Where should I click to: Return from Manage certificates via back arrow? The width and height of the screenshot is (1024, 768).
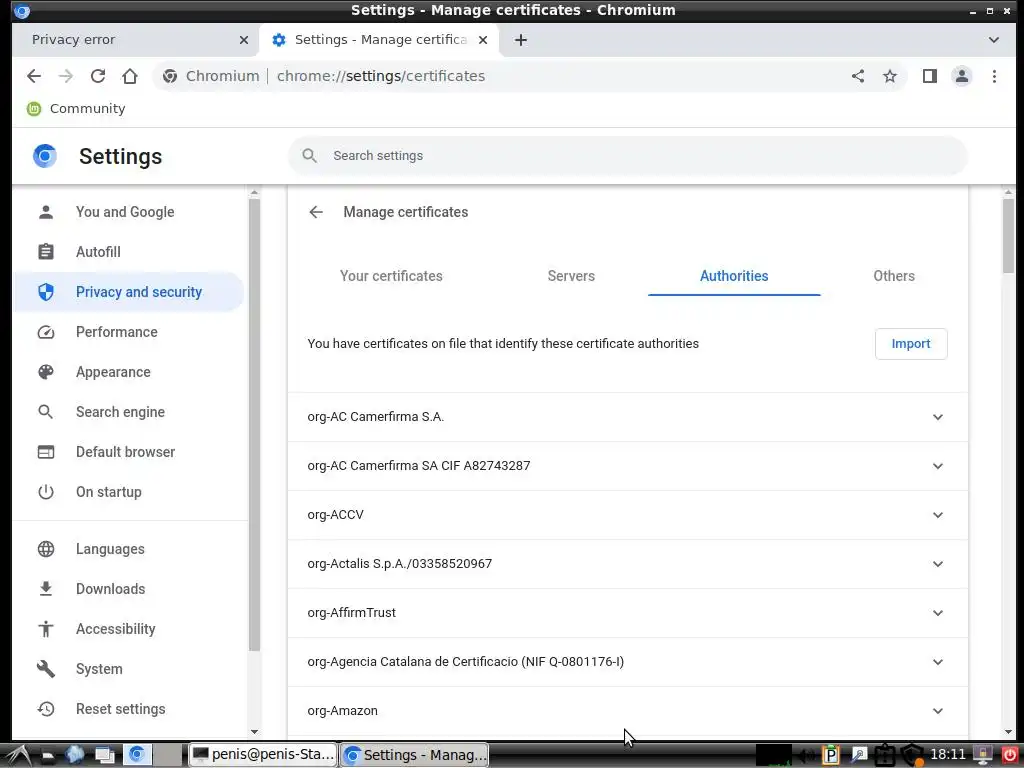(316, 212)
